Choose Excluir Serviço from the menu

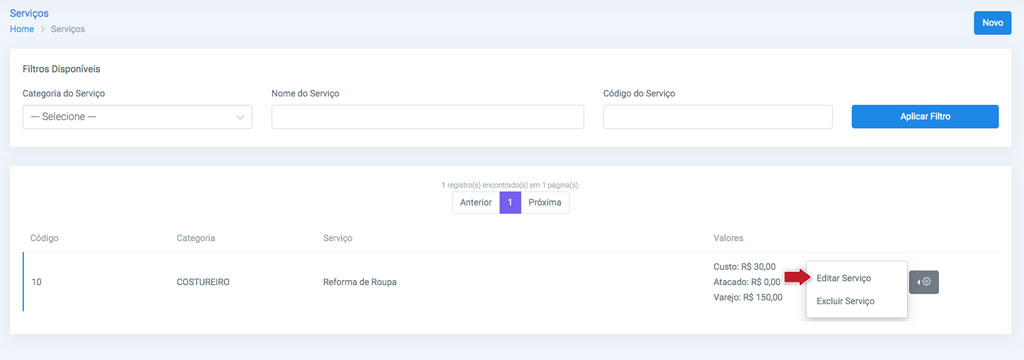tap(845, 301)
